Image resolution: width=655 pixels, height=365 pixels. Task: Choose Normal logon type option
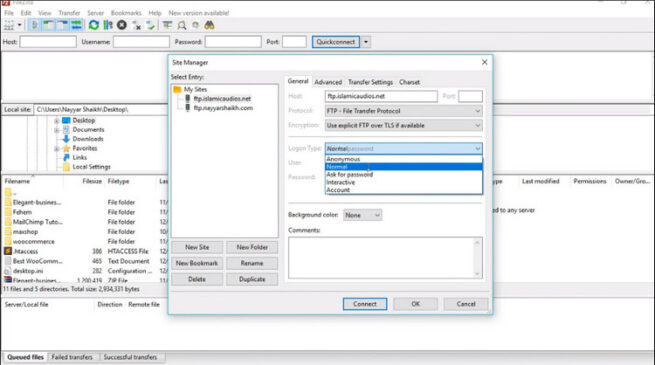point(404,167)
